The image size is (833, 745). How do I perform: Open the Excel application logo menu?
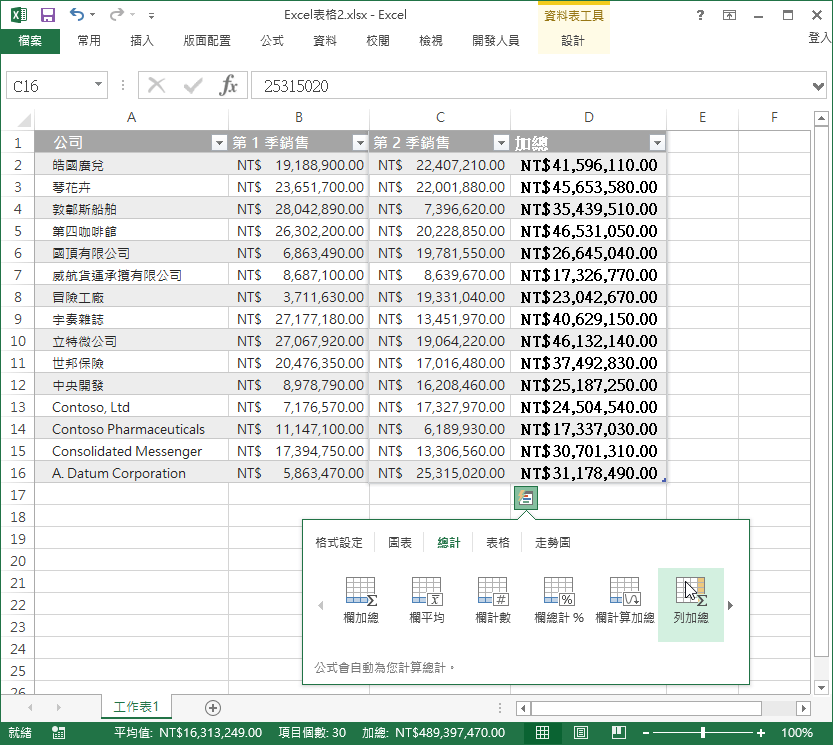[x=19, y=15]
